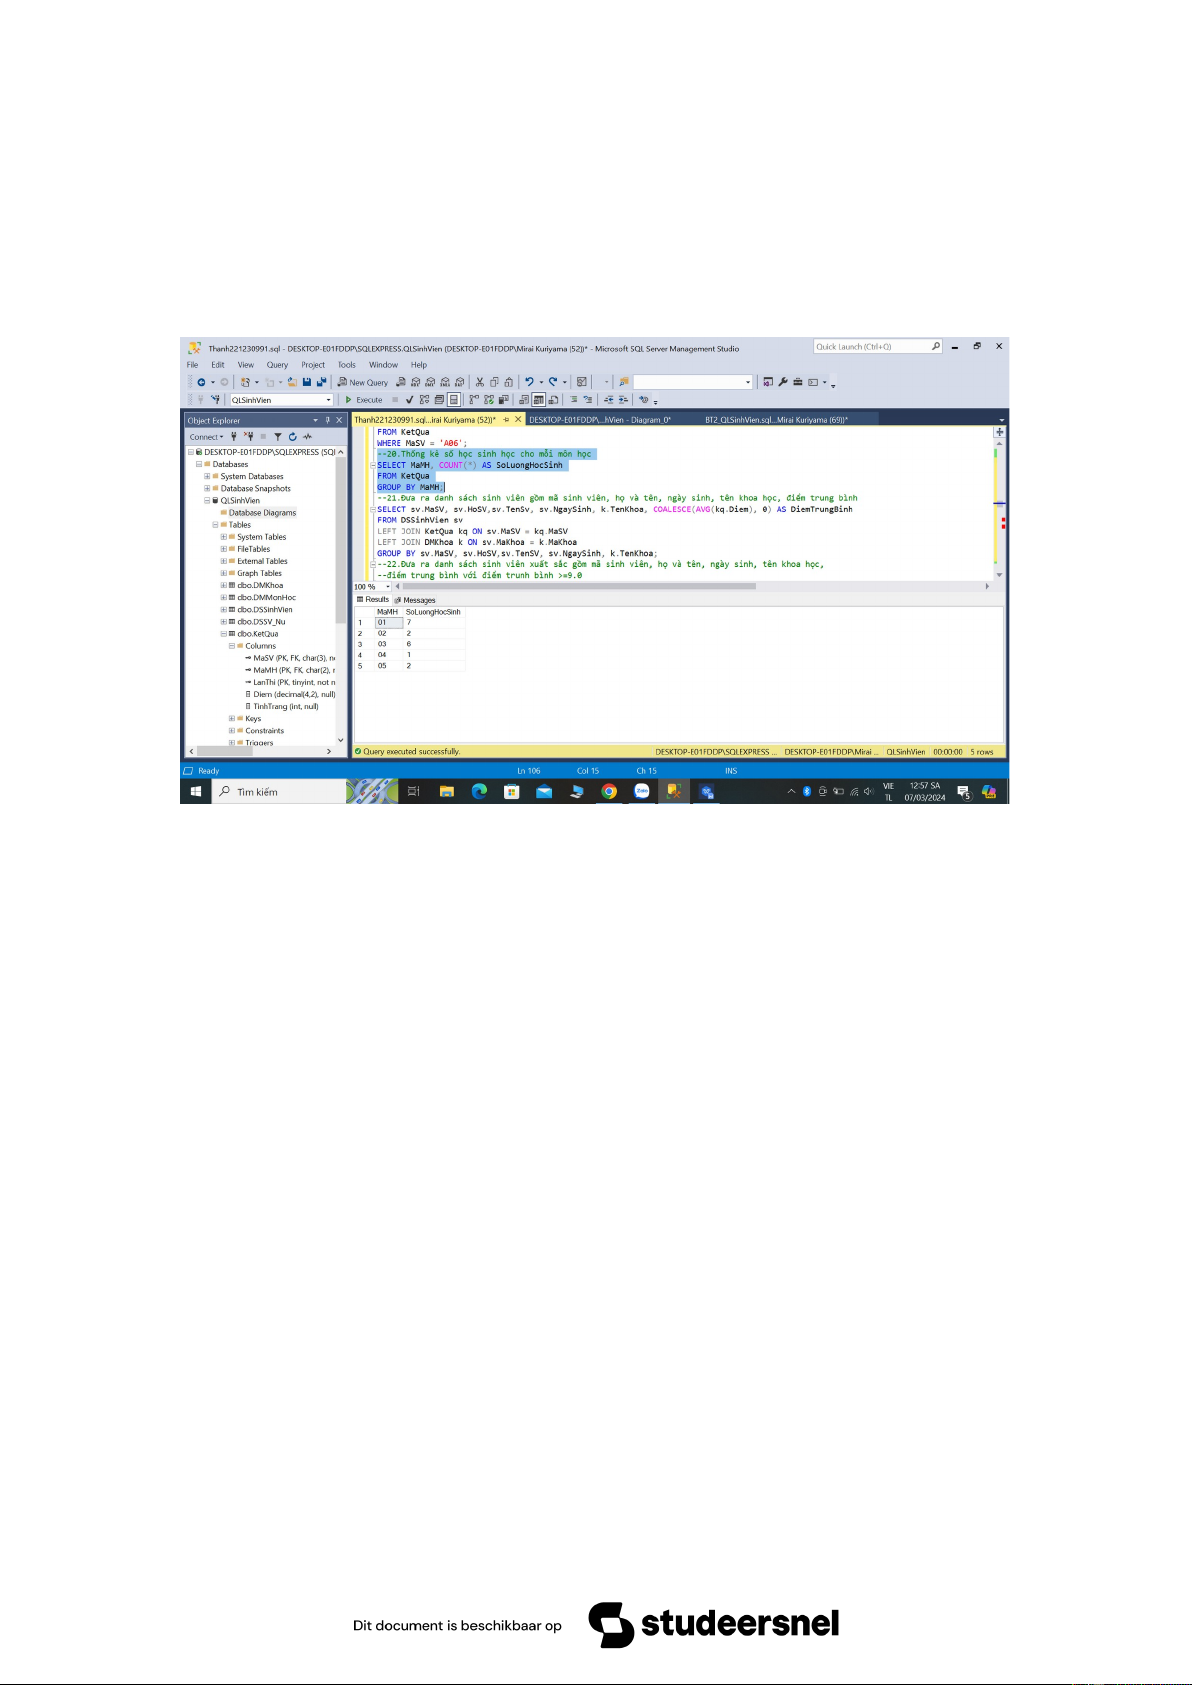Screen dimensions: 1192x1685
Task: Open Chrome from the Windows taskbar
Action: click(x=609, y=792)
